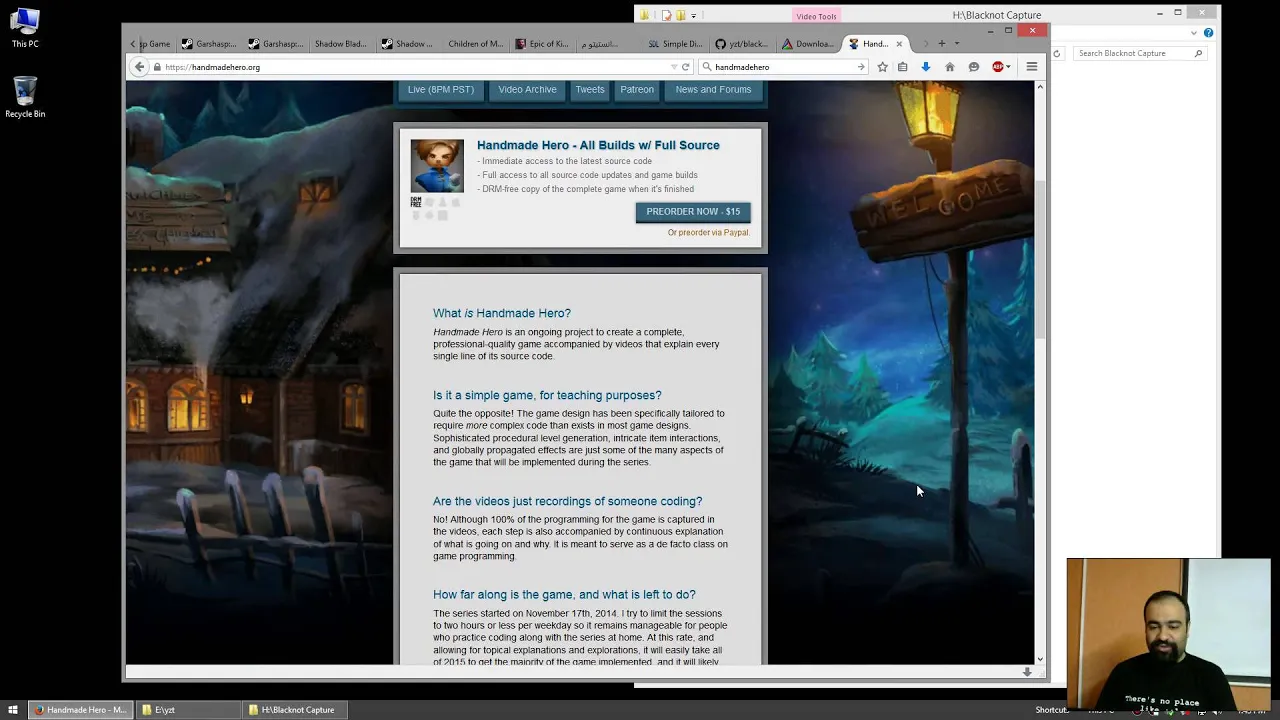
Task: Open This PC desktop icon
Action: click(25, 29)
